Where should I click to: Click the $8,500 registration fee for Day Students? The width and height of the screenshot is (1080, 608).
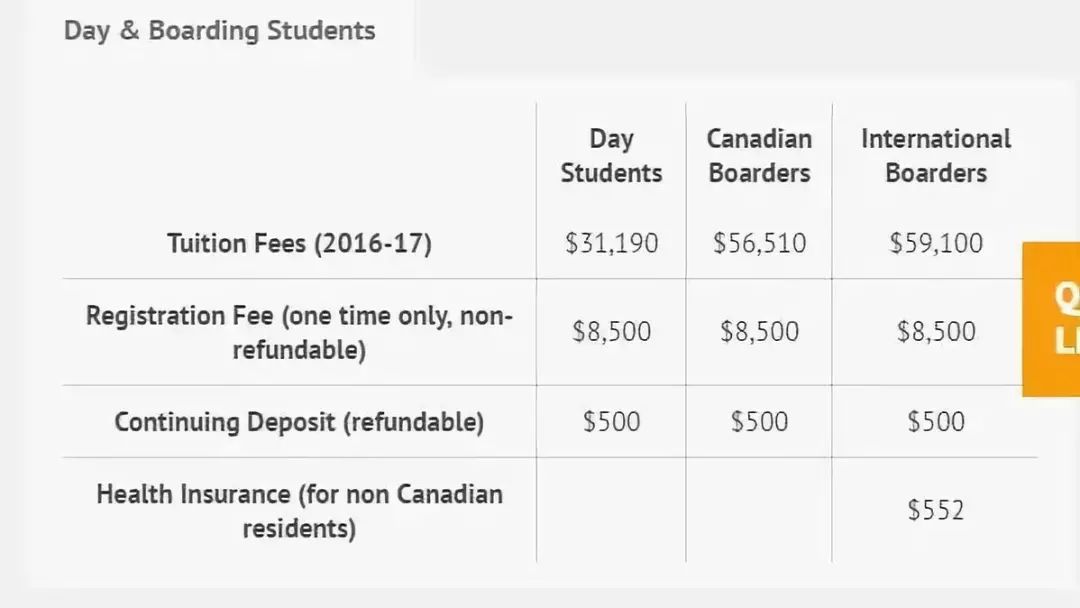click(611, 332)
